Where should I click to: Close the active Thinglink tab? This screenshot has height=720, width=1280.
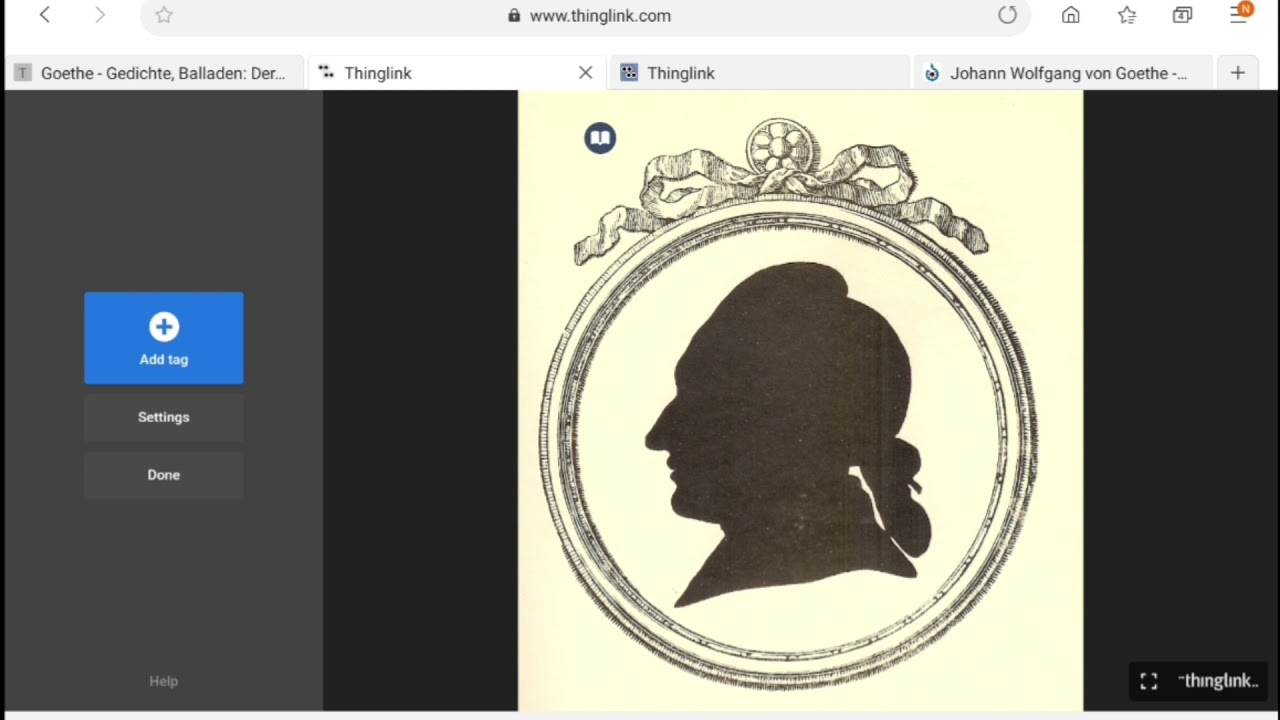pyautogui.click(x=585, y=73)
